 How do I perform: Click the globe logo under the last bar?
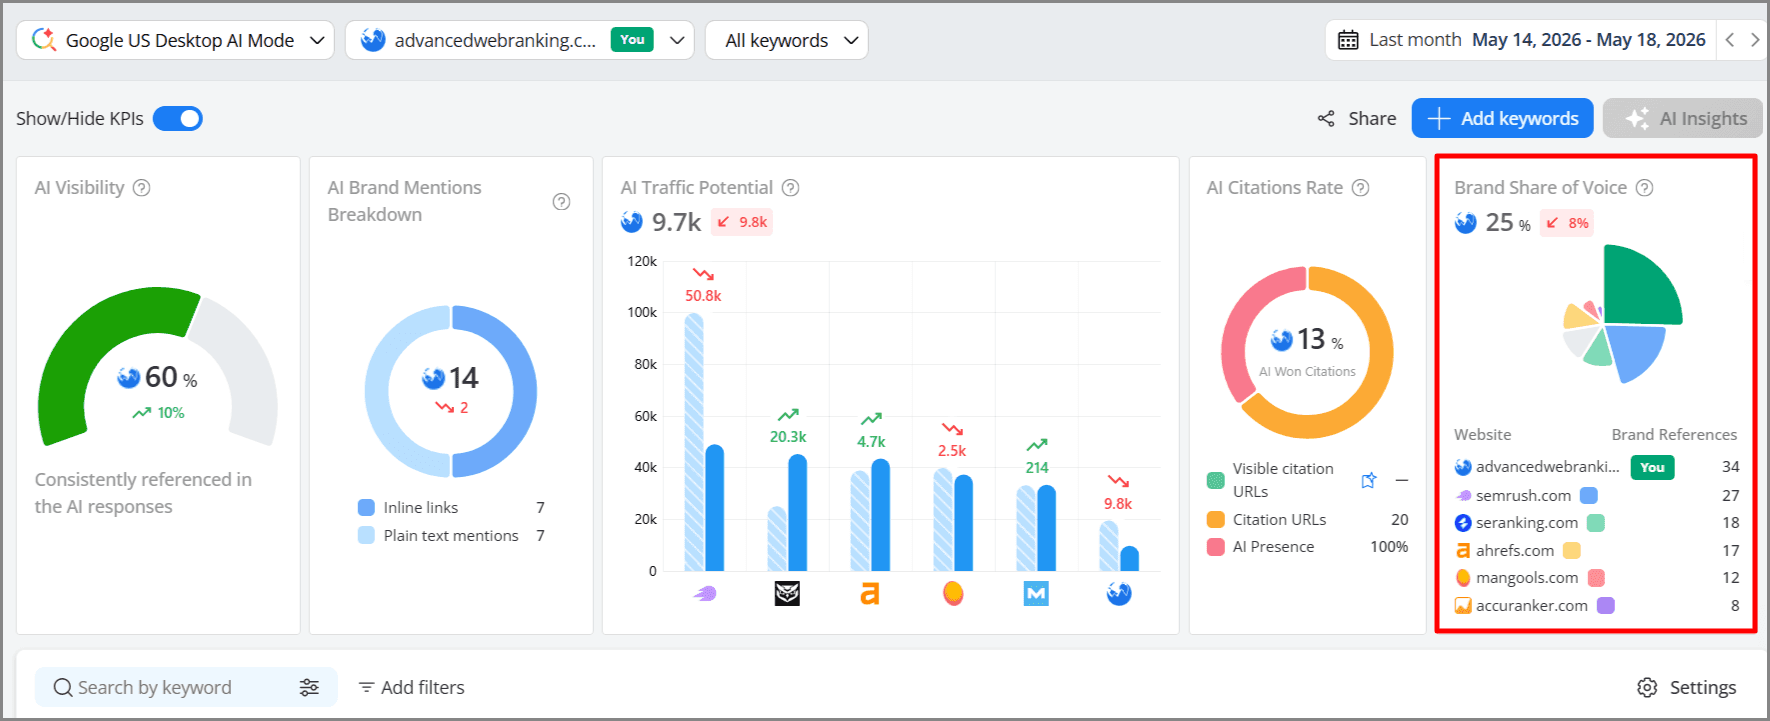pyautogui.click(x=1119, y=594)
